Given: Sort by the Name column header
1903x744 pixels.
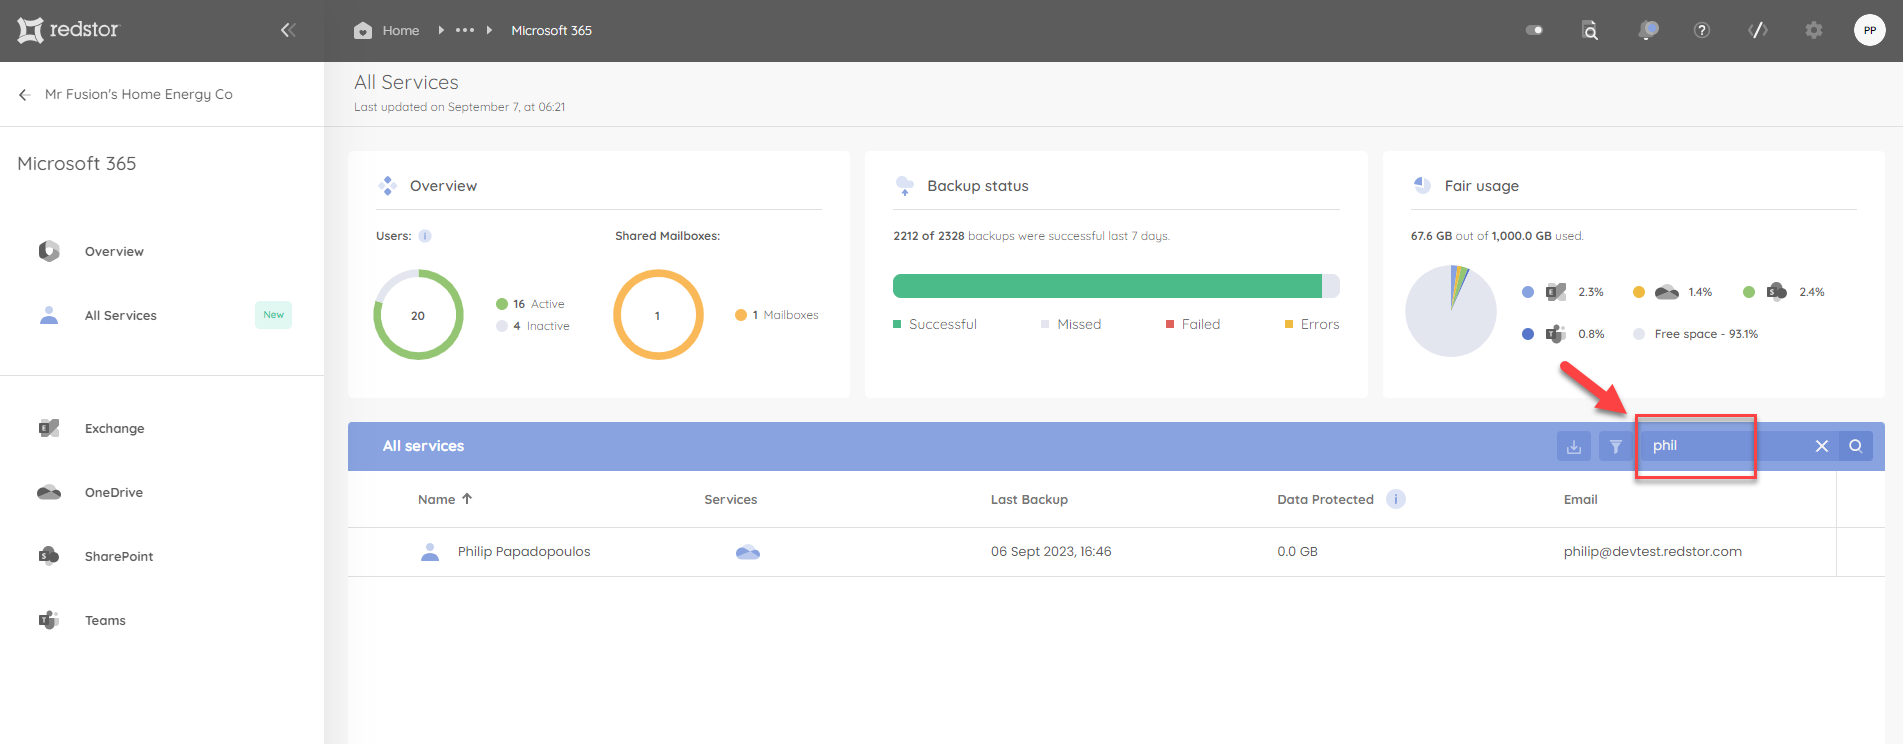Looking at the screenshot, I should [445, 499].
